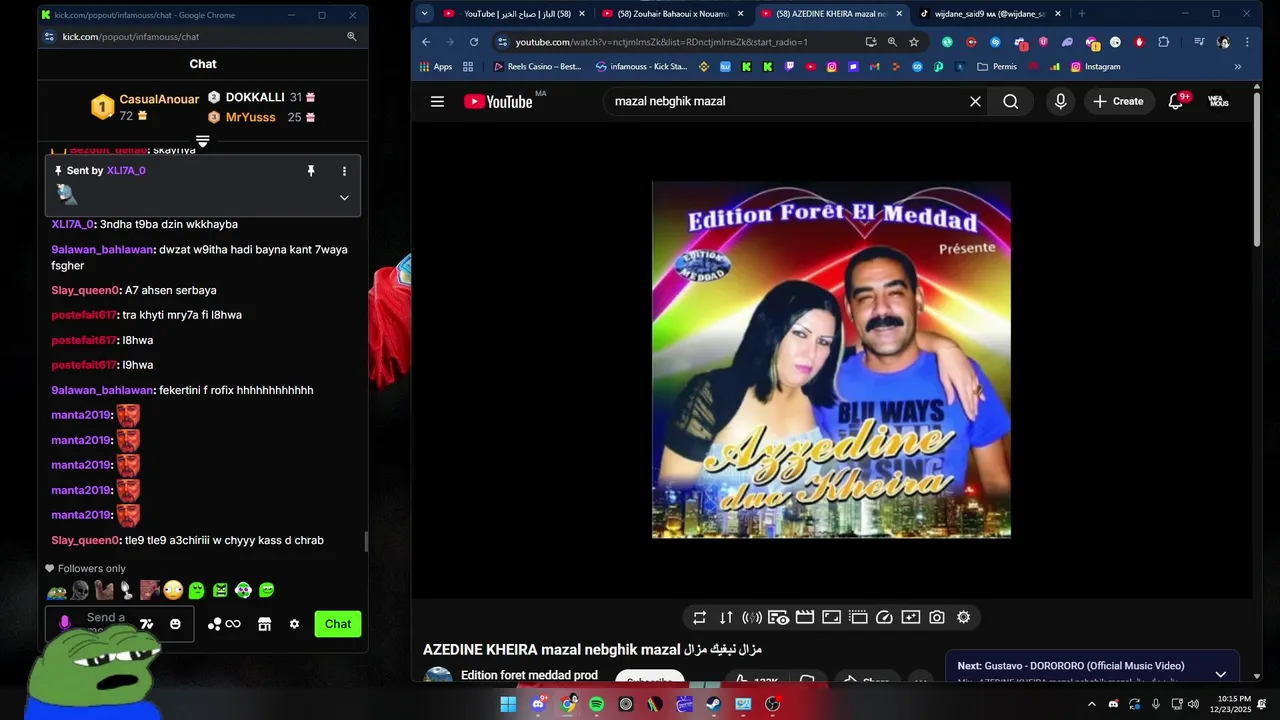Open the 'infamouss - Kick Sta...' bookmark
1280x720 pixels.
[x=640, y=67]
